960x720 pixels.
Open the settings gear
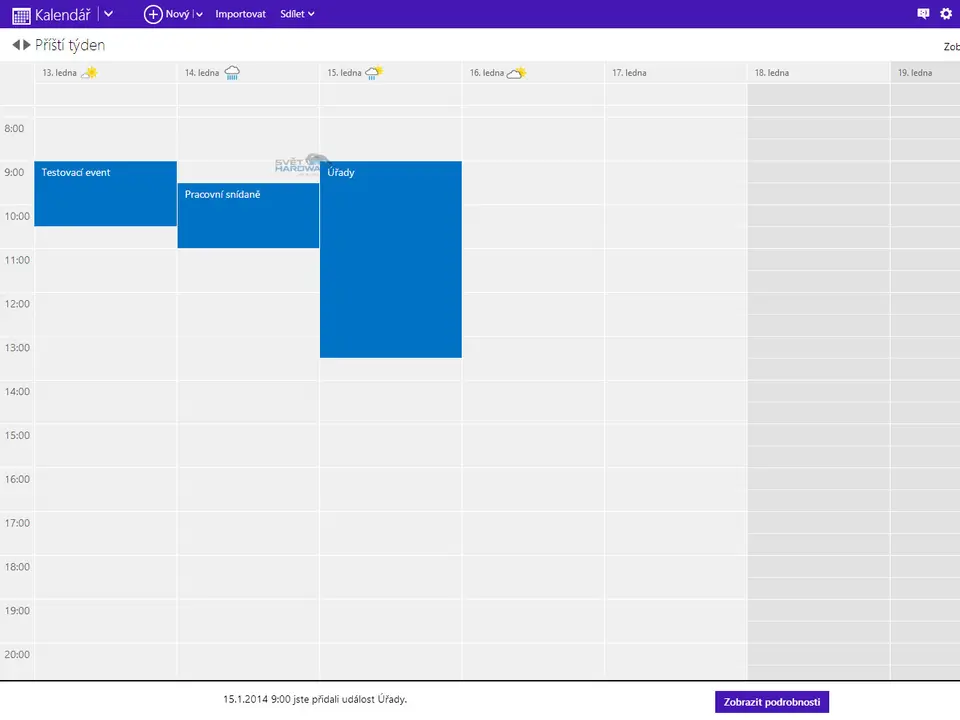coord(946,14)
